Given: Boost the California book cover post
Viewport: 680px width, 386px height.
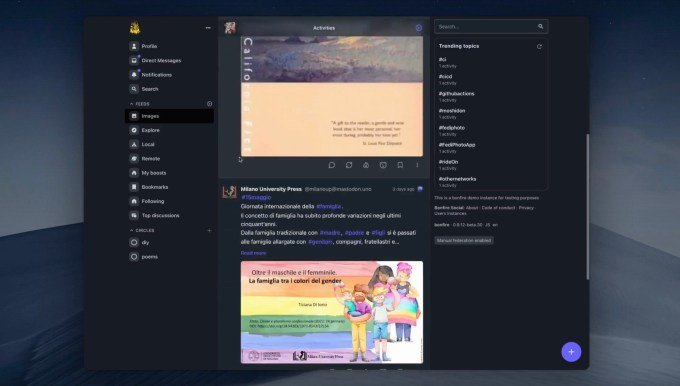Looking at the screenshot, I should (x=349, y=165).
